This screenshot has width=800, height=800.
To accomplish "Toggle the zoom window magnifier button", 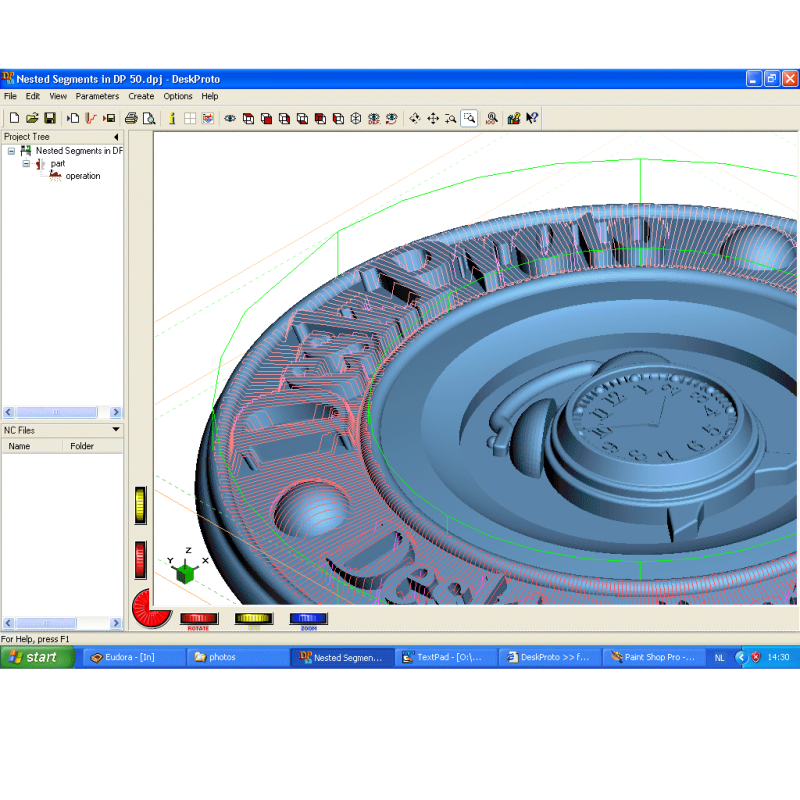I will tap(469, 118).
